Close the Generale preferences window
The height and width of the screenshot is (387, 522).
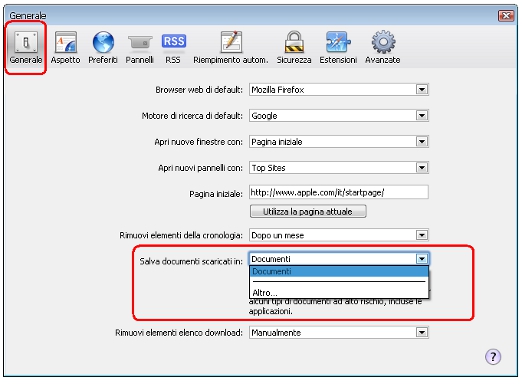[x=506, y=15]
